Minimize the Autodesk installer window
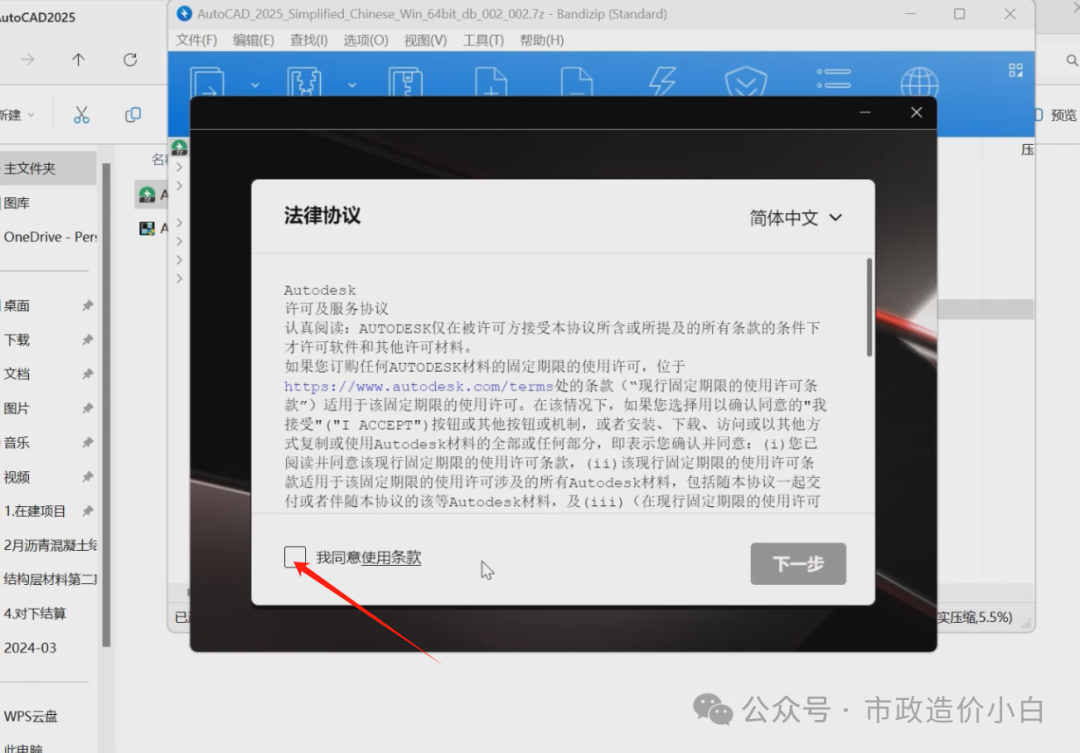The height and width of the screenshot is (753, 1080). (x=865, y=112)
